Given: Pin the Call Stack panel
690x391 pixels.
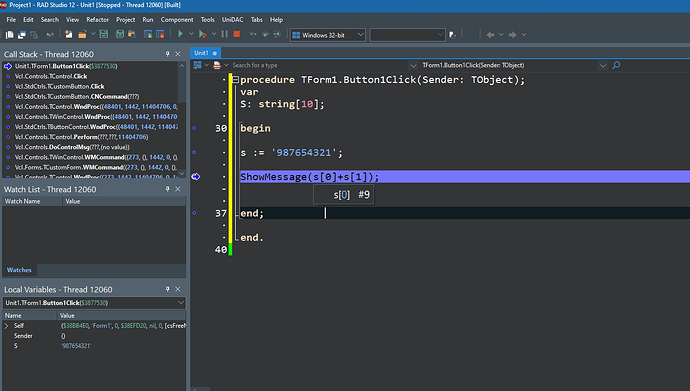Looking at the screenshot, I should pyautogui.click(x=167, y=54).
